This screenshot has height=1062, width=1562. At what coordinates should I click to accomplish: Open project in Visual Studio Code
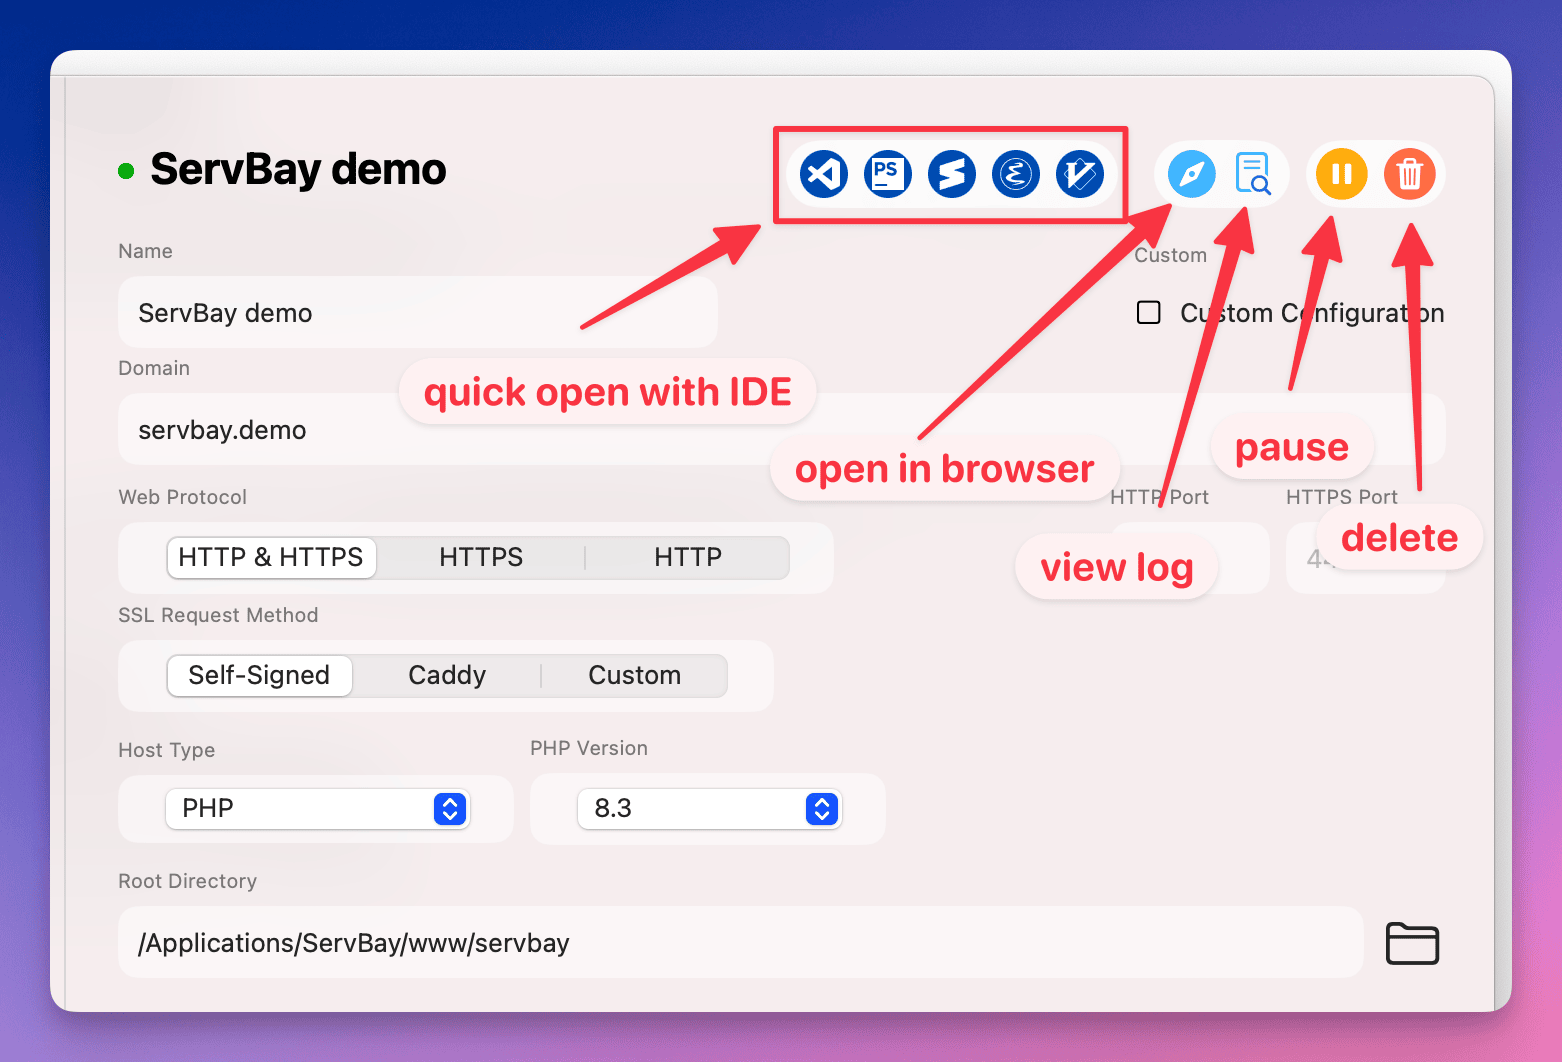point(823,174)
